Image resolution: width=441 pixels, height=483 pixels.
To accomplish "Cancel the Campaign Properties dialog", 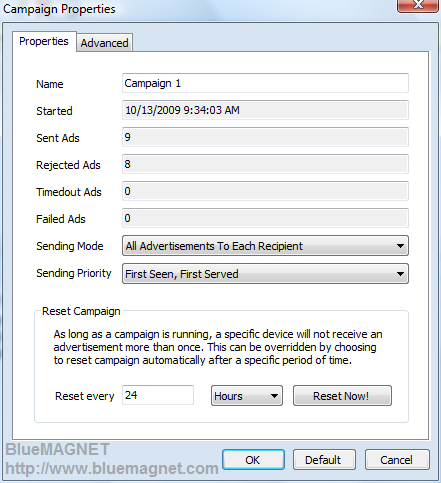I will [x=397, y=460].
